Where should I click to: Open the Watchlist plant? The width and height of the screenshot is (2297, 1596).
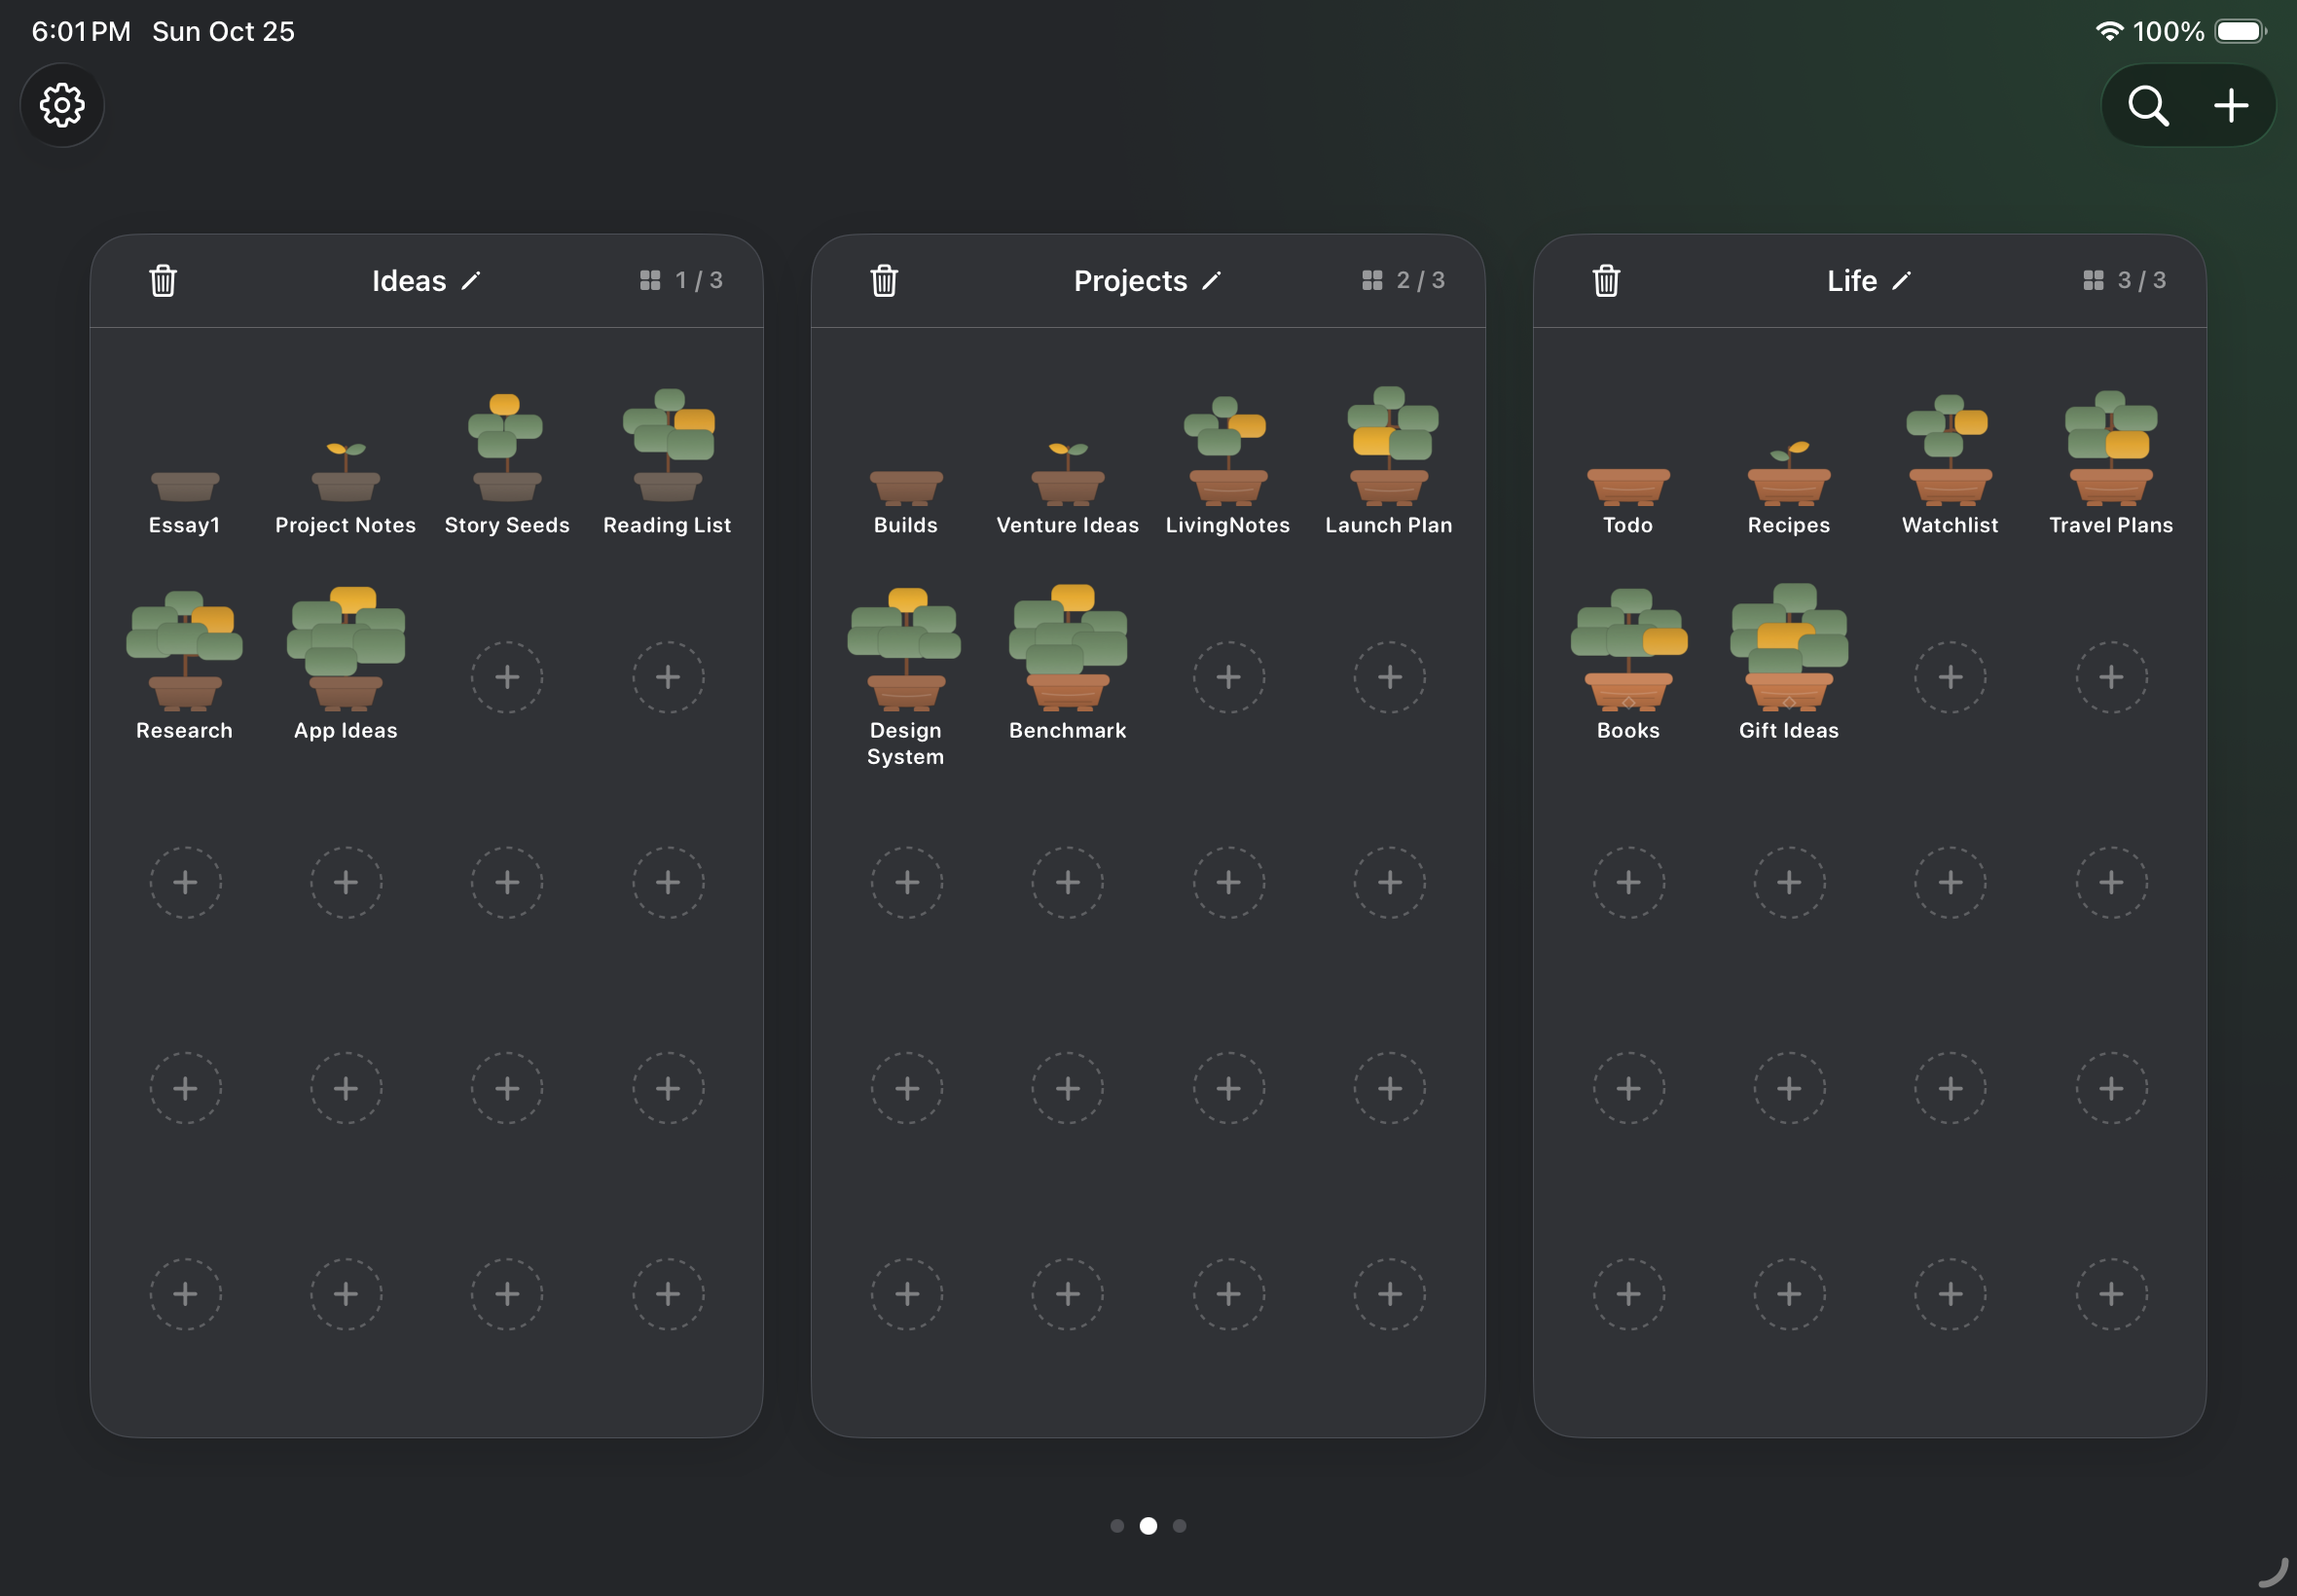click(1950, 449)
